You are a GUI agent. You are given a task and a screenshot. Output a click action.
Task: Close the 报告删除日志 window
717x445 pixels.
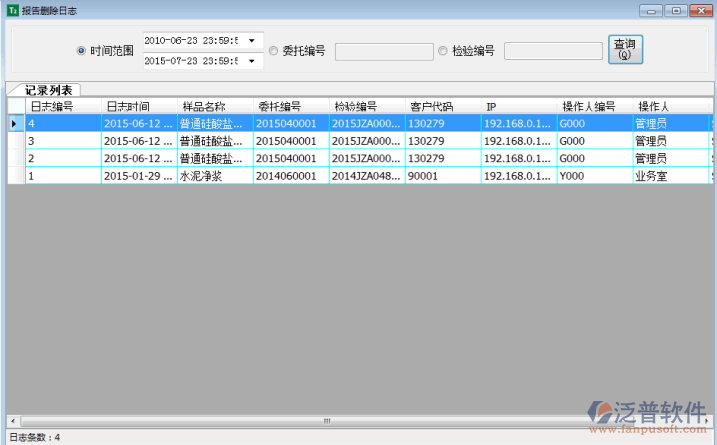point(700,10)
